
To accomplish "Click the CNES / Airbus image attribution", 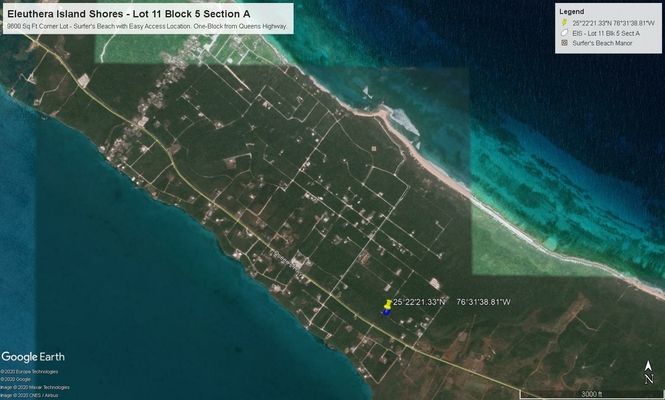I will click(x=29, y=395).
